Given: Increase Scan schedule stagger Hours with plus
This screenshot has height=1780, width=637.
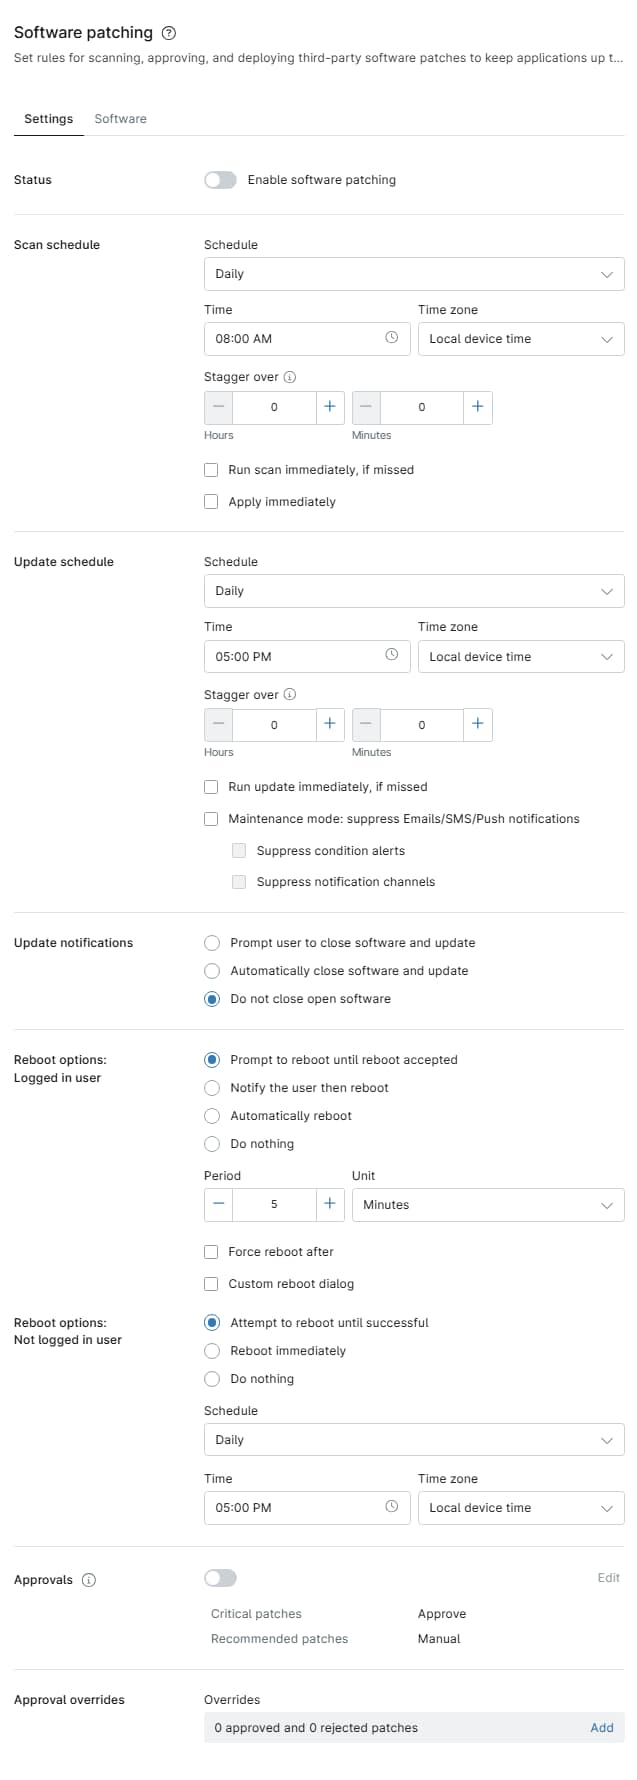Looking at the screenshot, I should click(x=330, y=407).
